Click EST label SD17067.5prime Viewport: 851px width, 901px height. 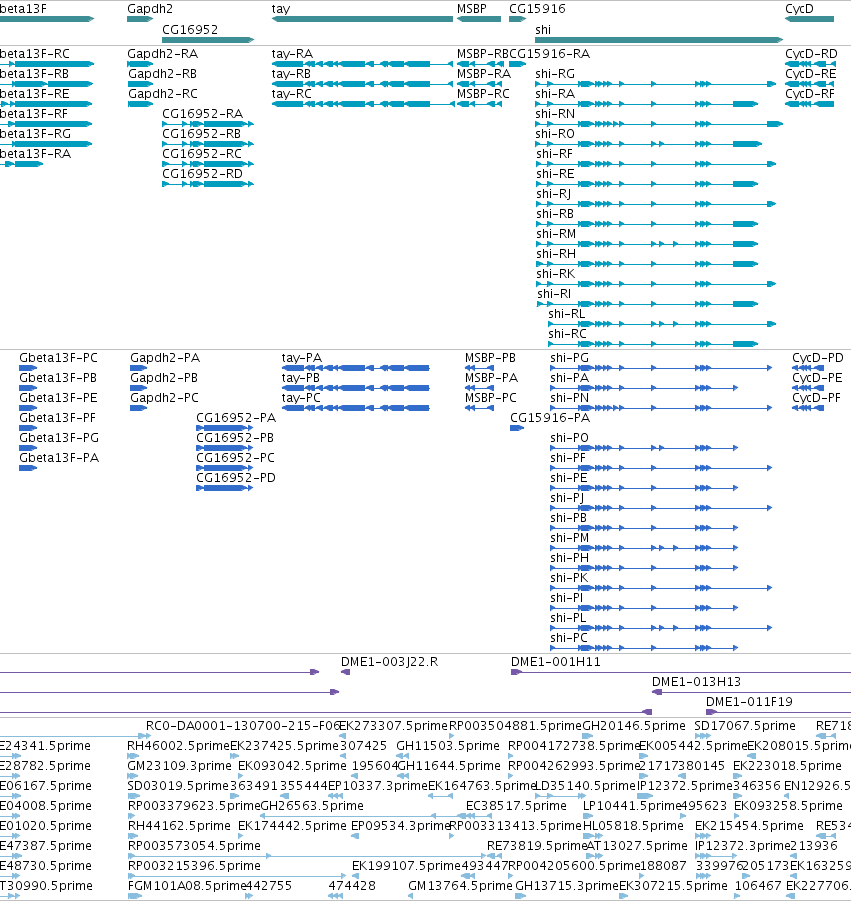[745, 726]
